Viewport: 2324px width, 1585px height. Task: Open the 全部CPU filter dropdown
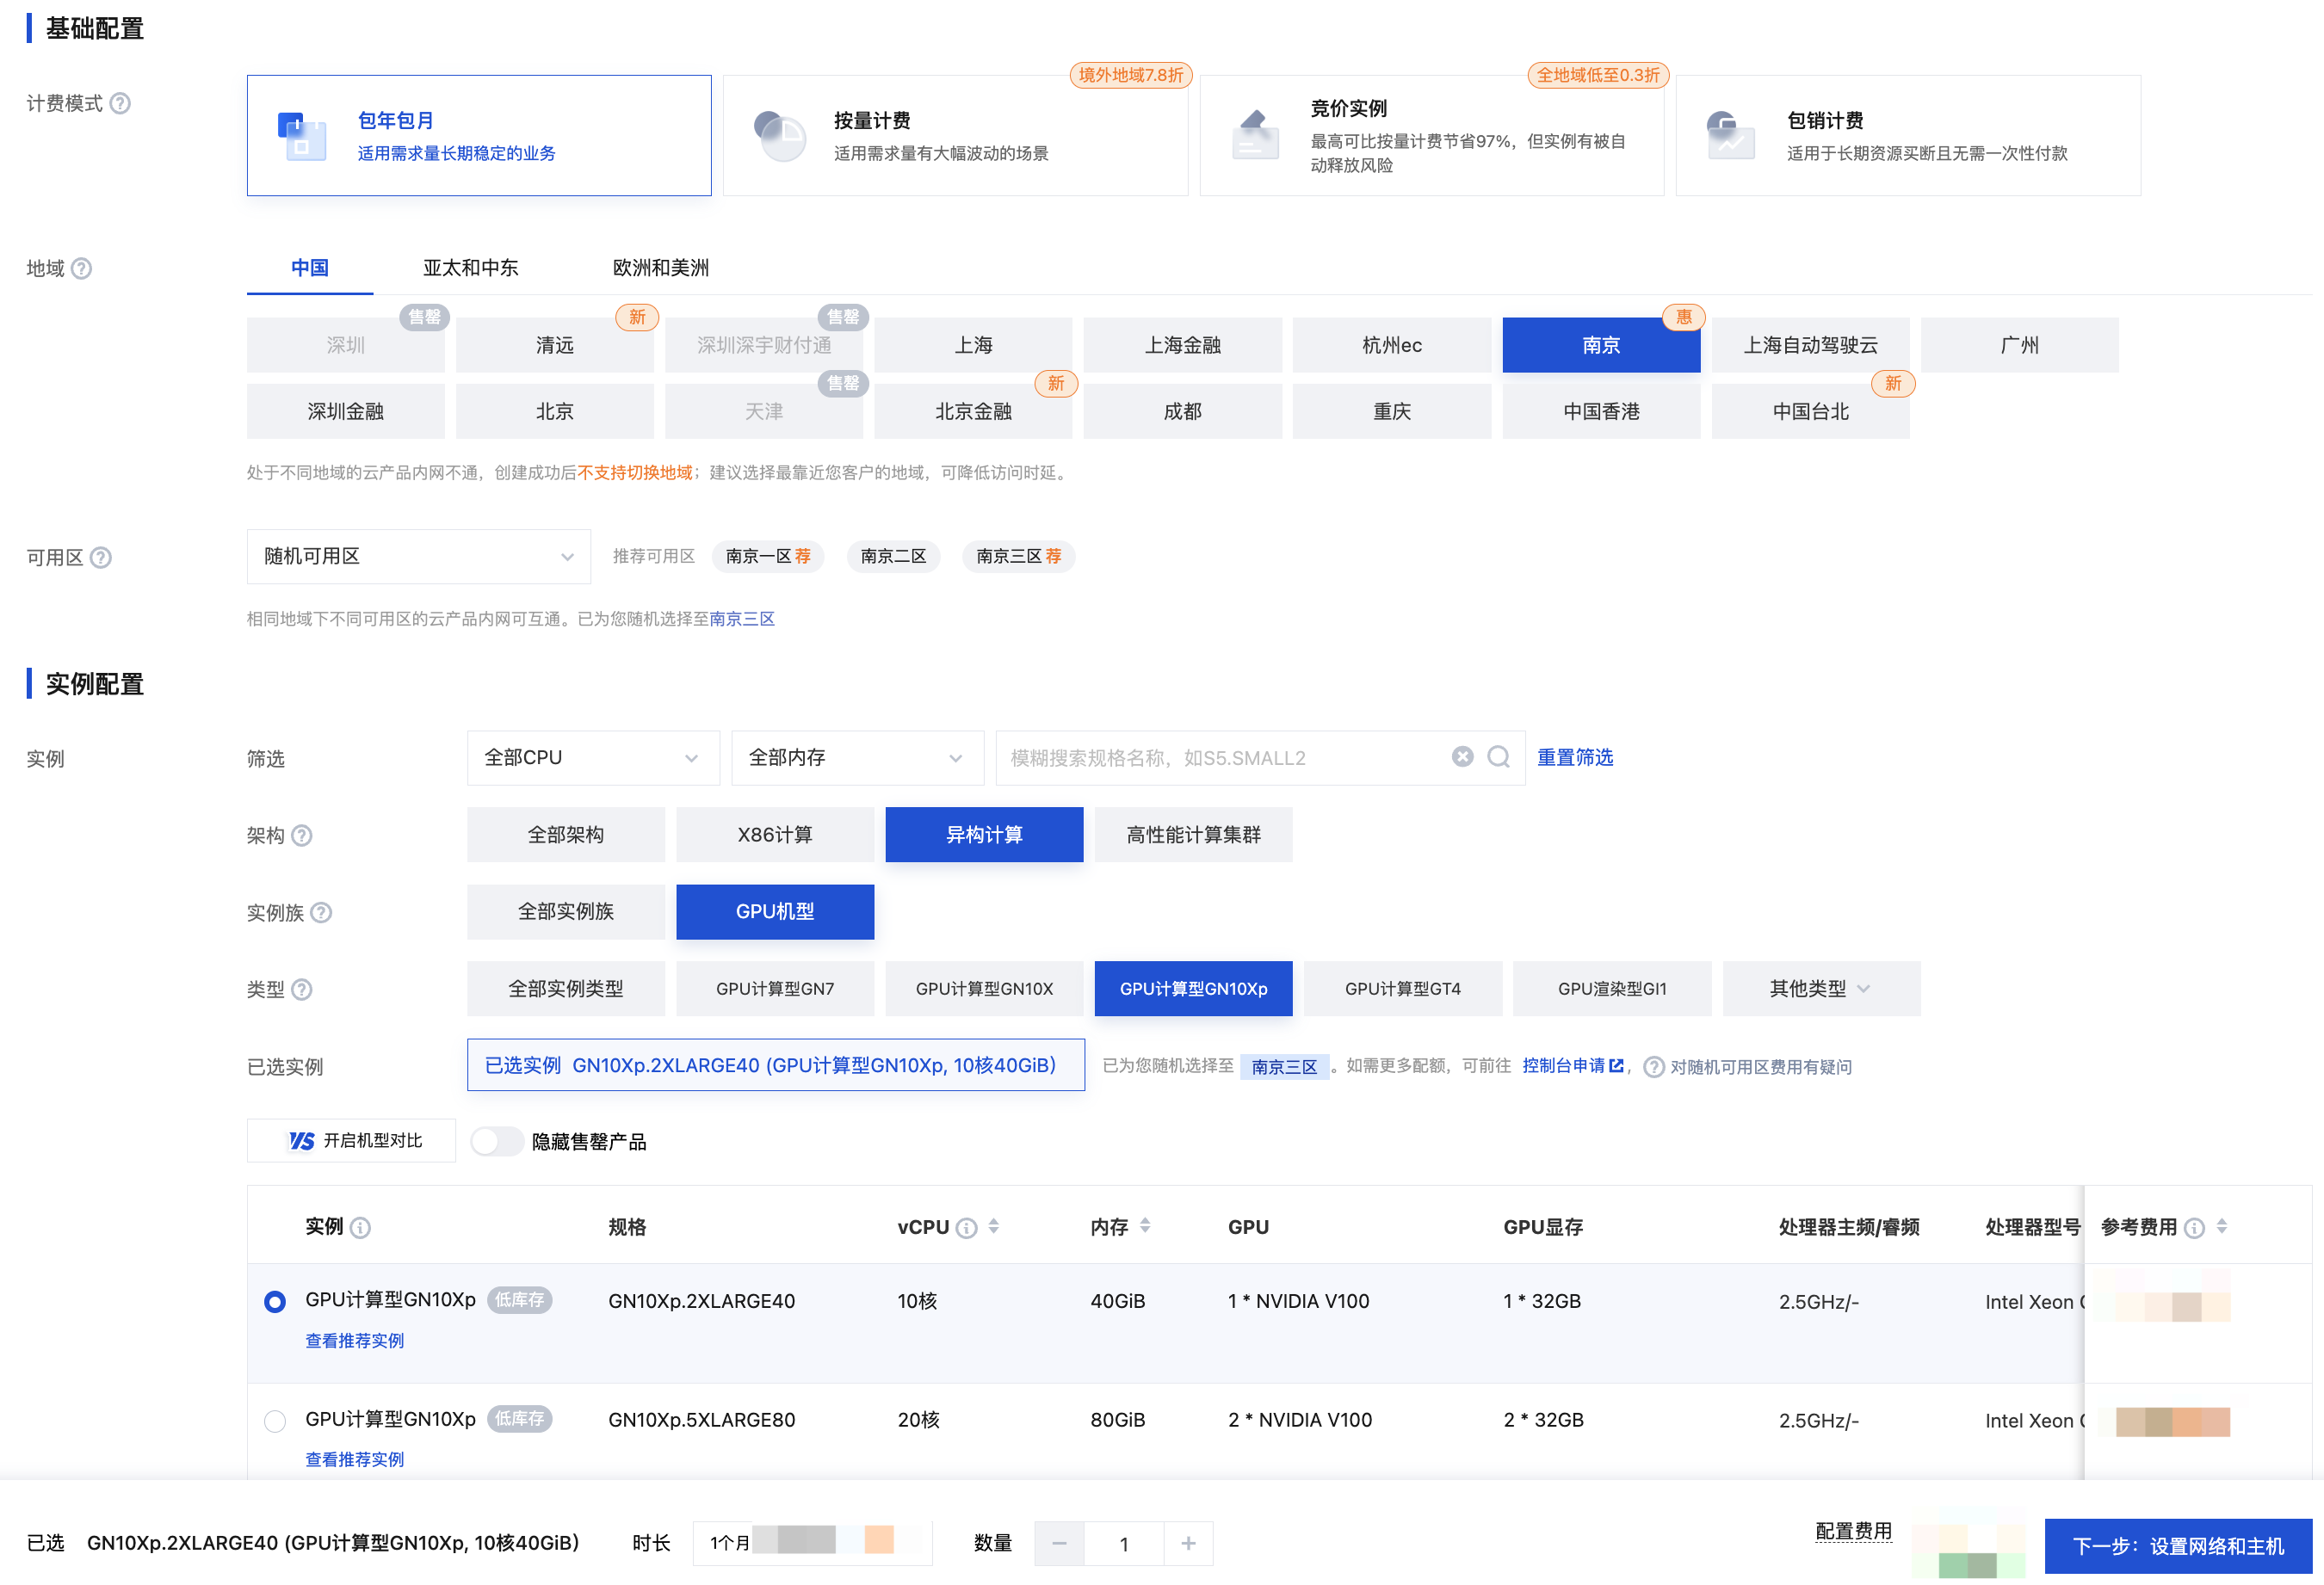592,757
